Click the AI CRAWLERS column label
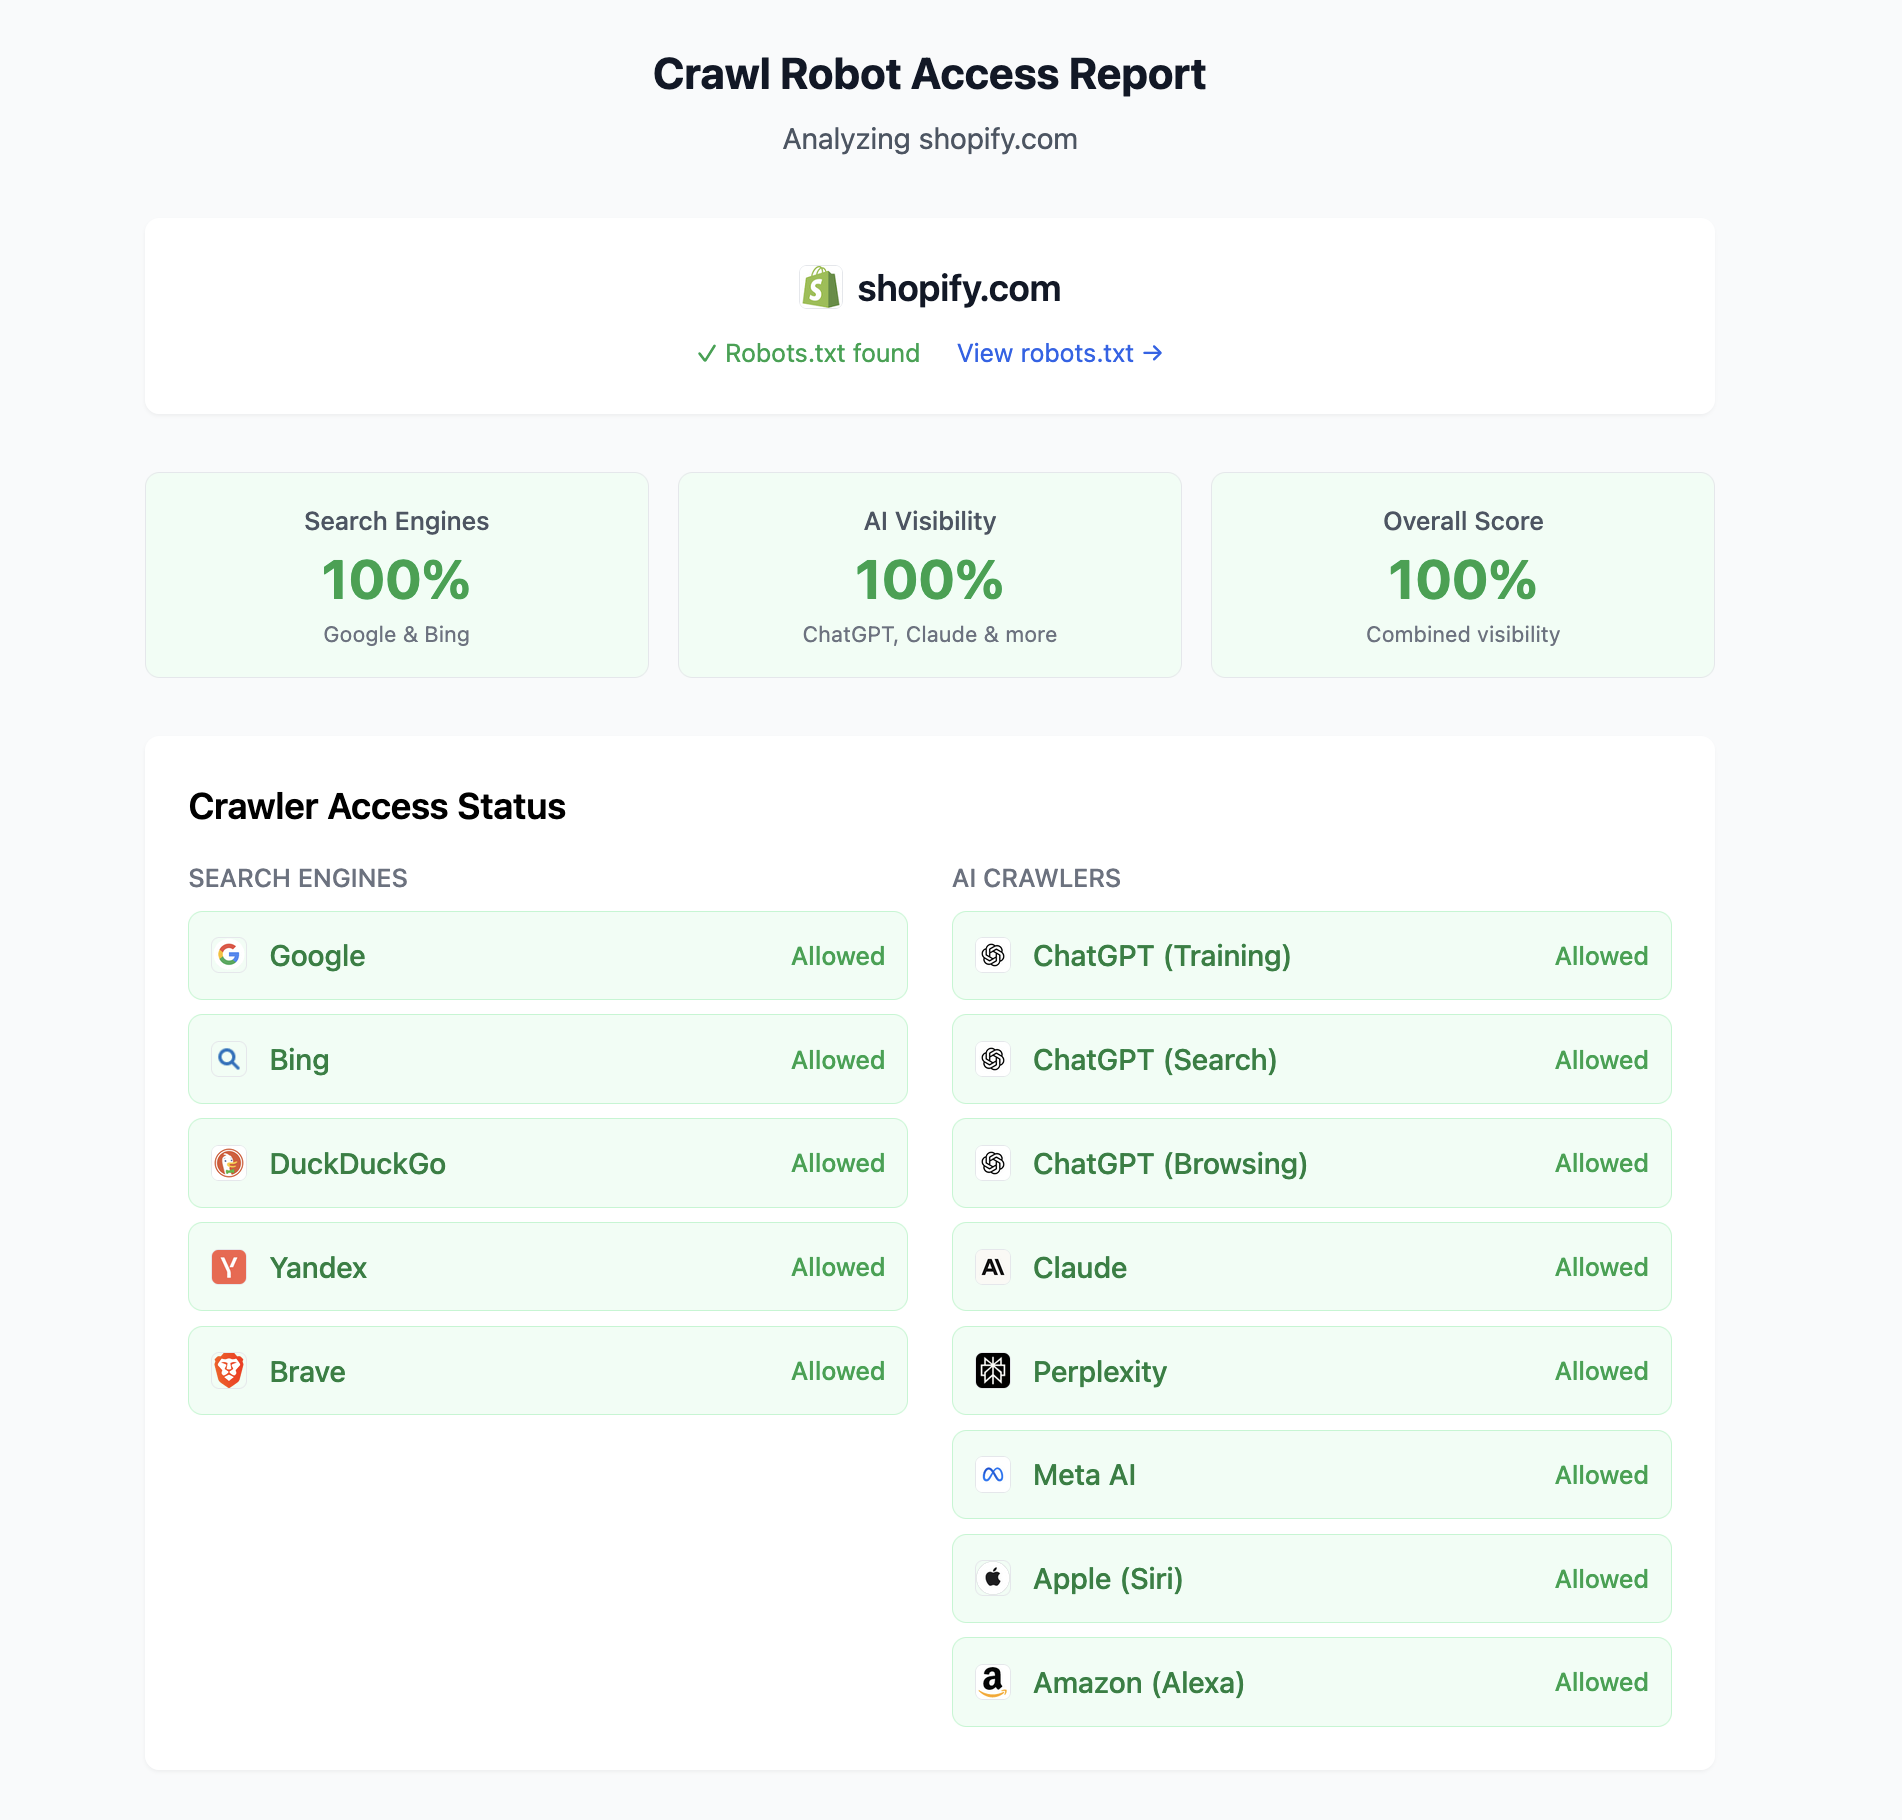This screenshot has width=1902, height=1820. pos(1036,878)
